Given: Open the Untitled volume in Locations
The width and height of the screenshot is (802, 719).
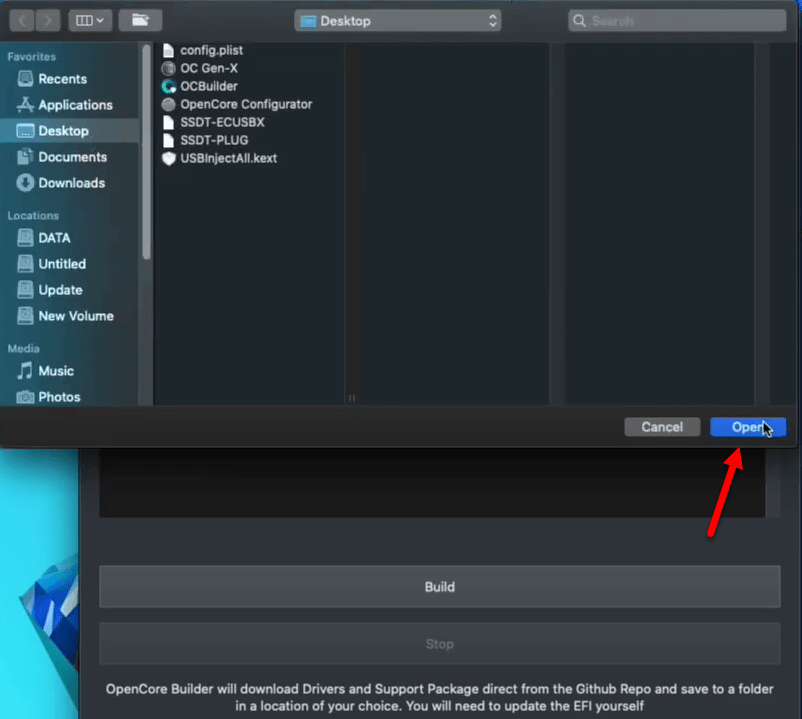Looking at the screenshot, I should coord(69,264).
